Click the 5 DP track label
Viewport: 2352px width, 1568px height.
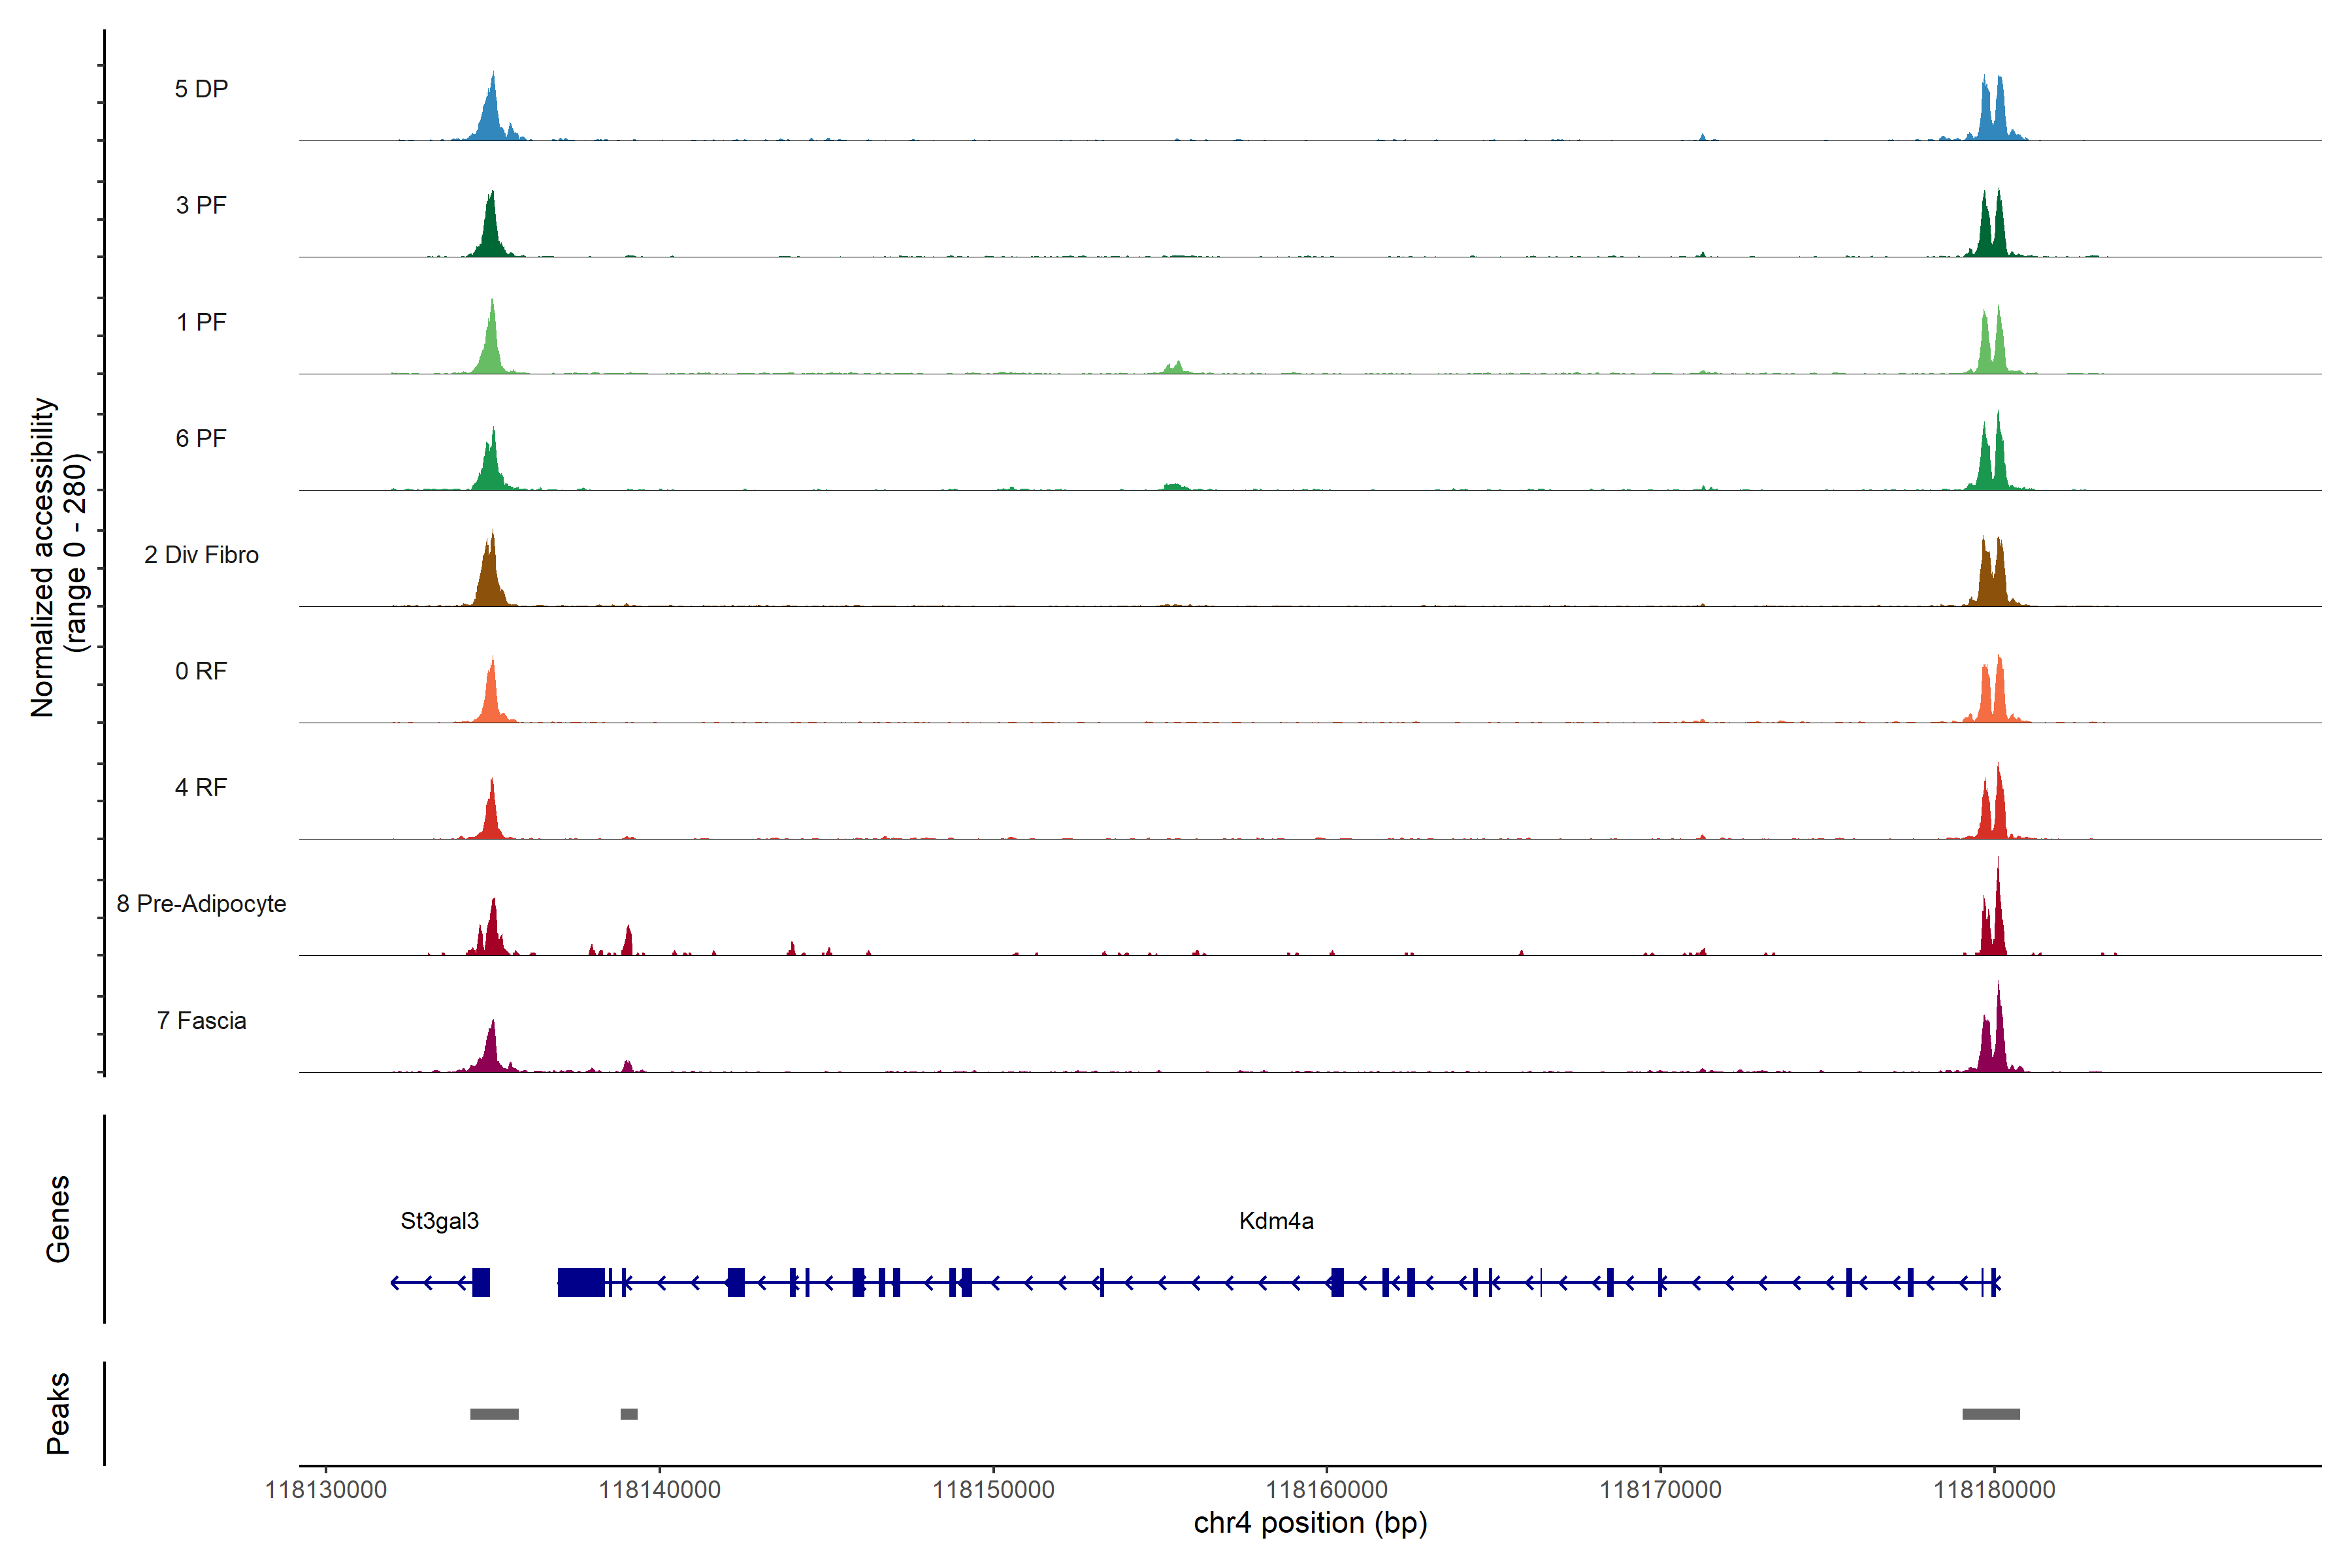click(x=201, y=89)
